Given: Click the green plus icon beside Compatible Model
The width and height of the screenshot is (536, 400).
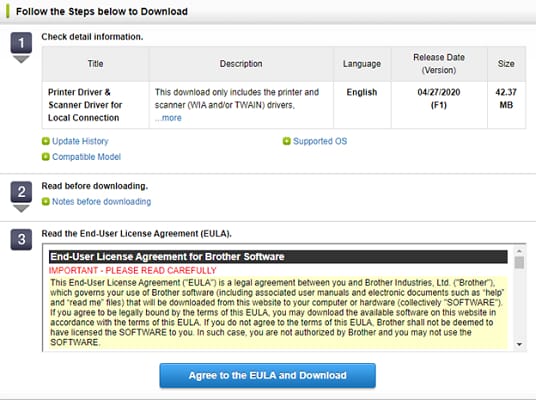Looking at the screenshot, I should click(46, 157).
